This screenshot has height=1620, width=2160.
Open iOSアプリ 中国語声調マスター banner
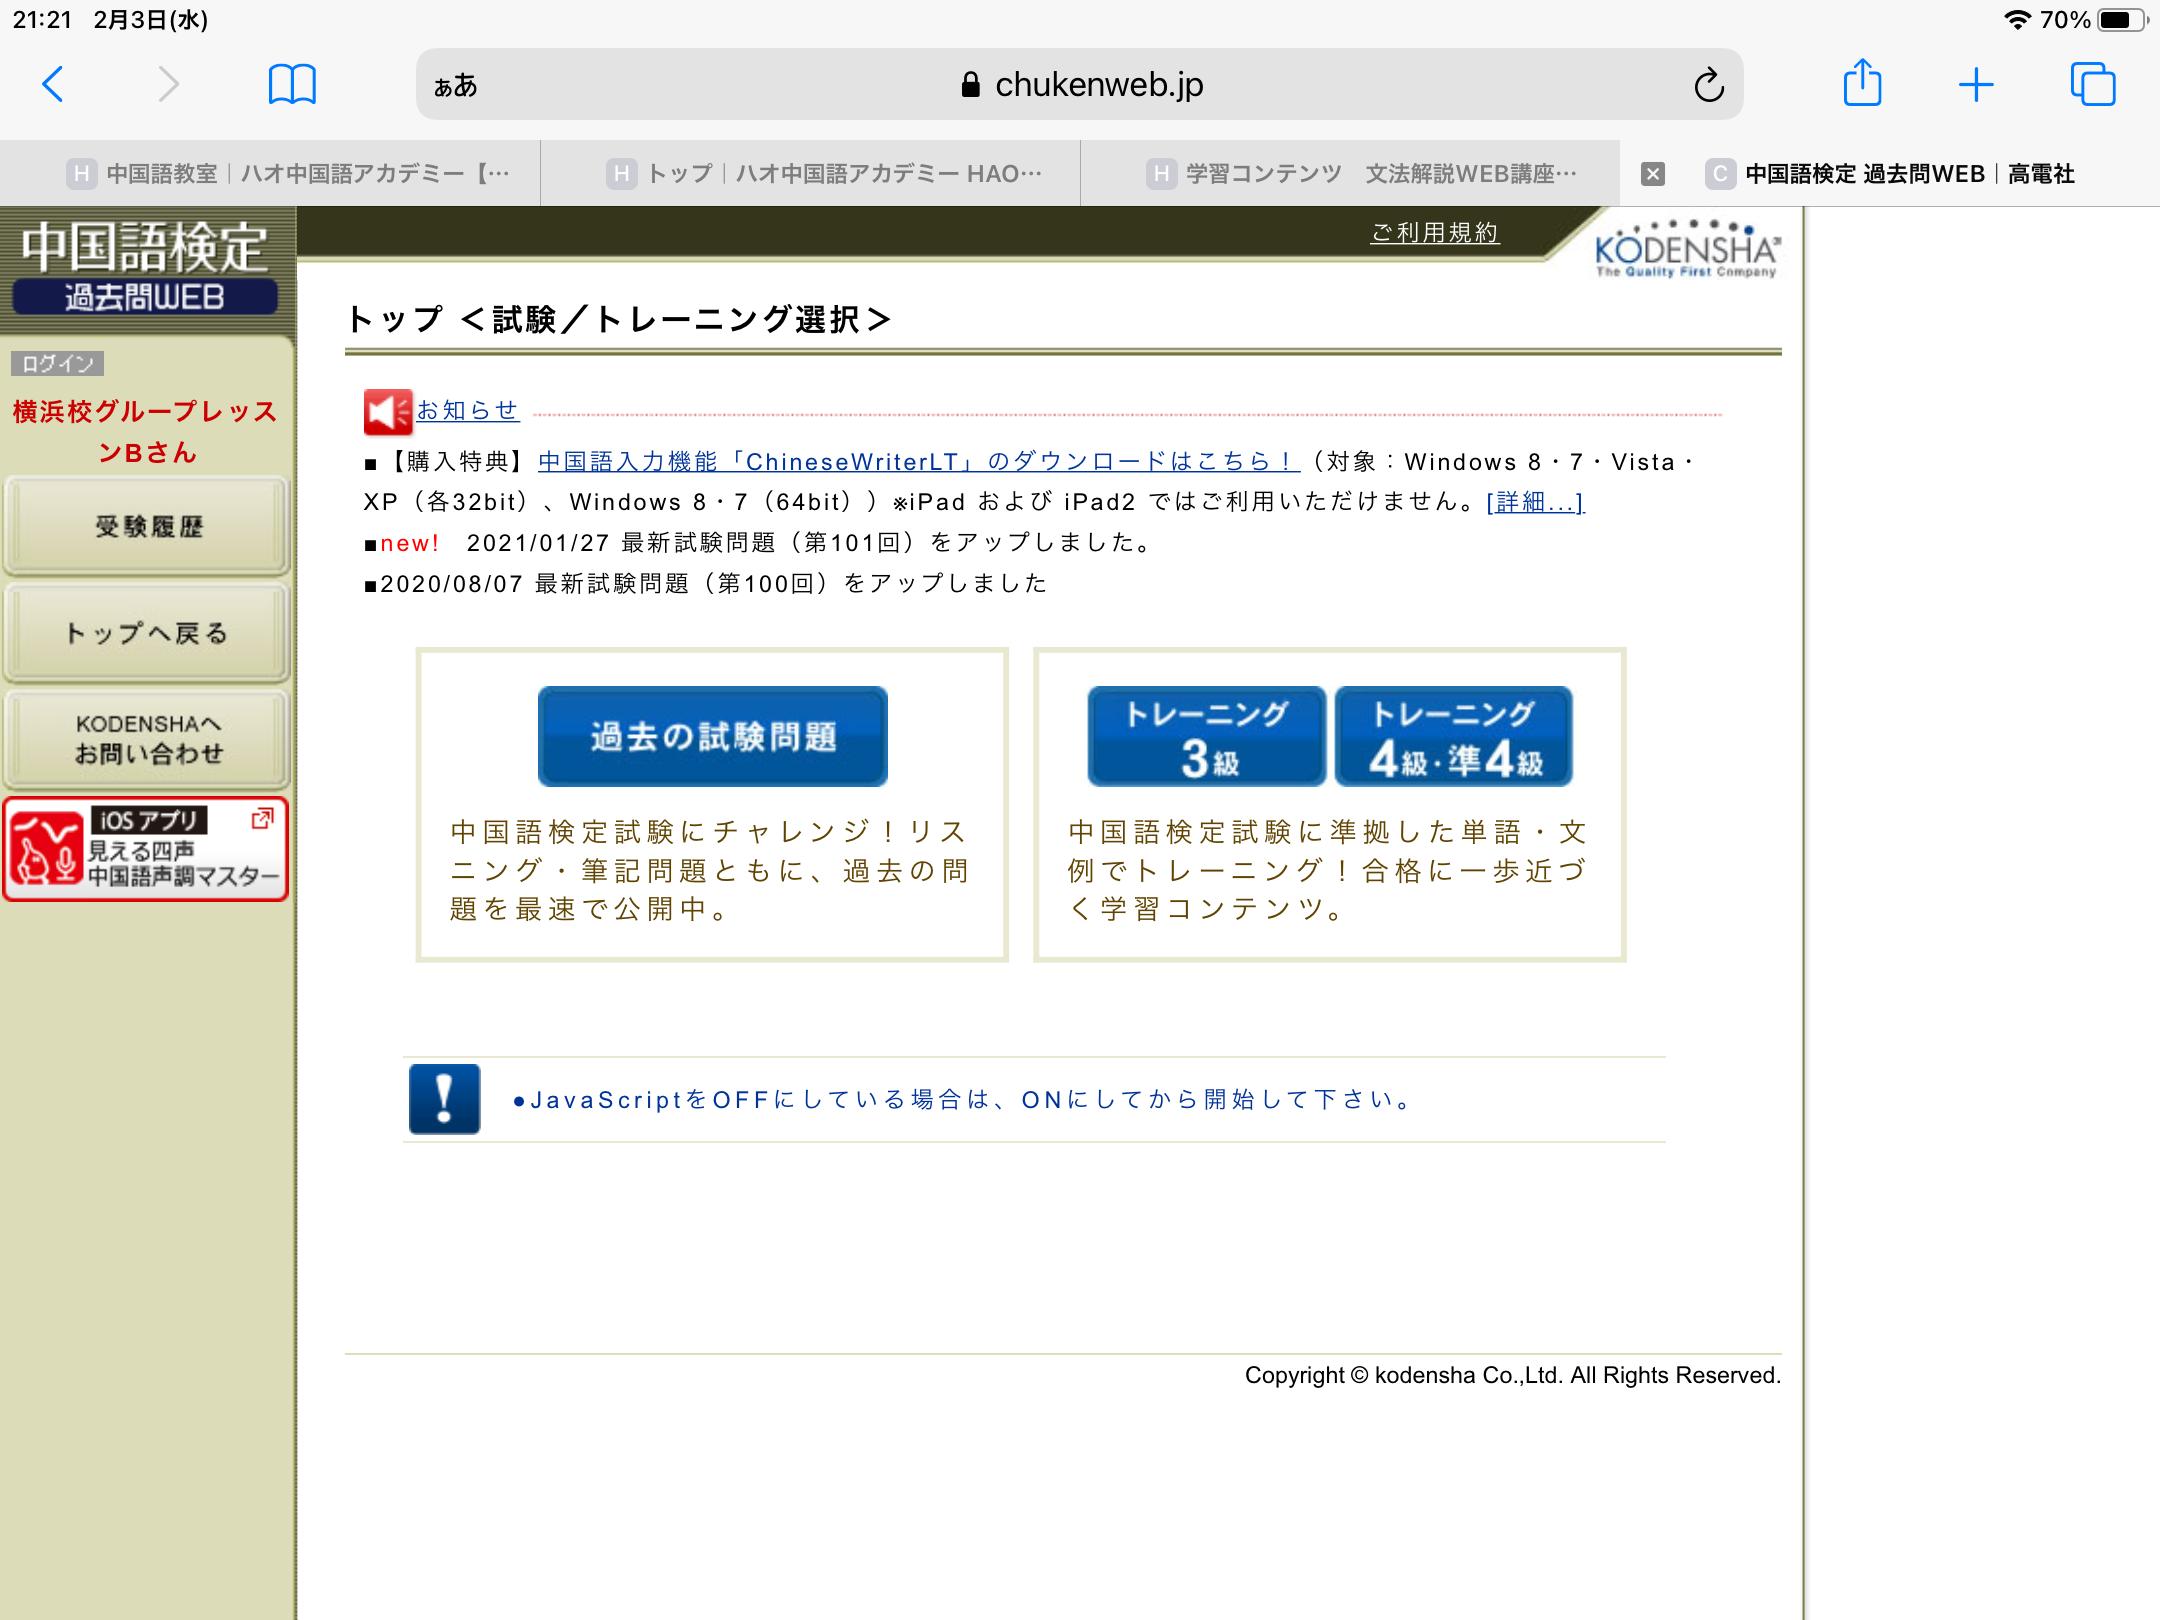[x=147, y=850]
